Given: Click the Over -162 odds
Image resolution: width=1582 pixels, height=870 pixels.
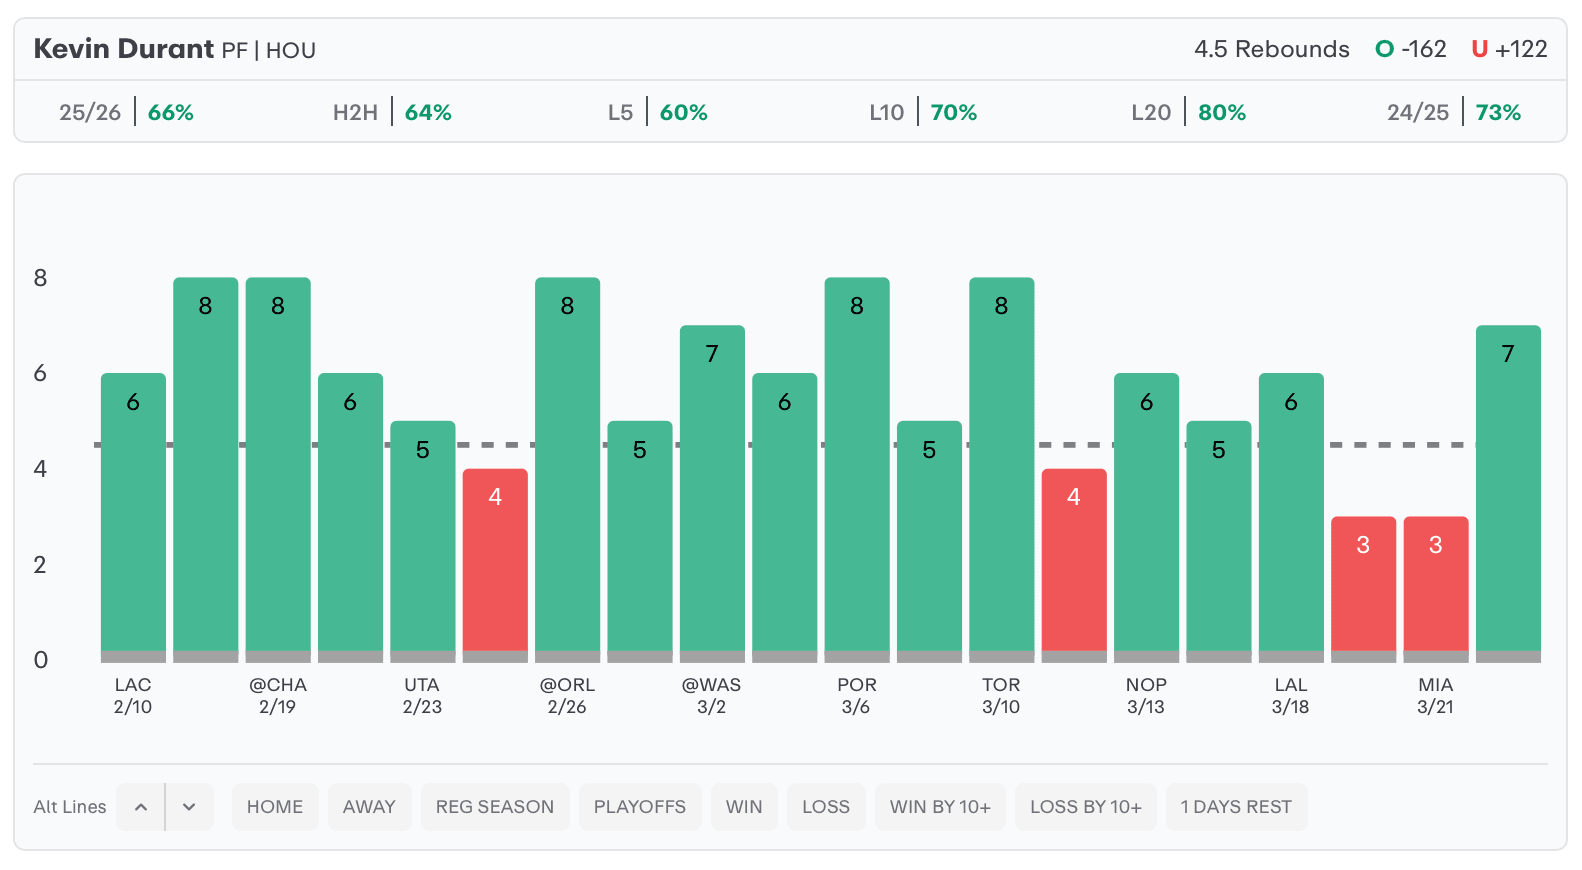Looking at the screenshot, I should 1411,49.
